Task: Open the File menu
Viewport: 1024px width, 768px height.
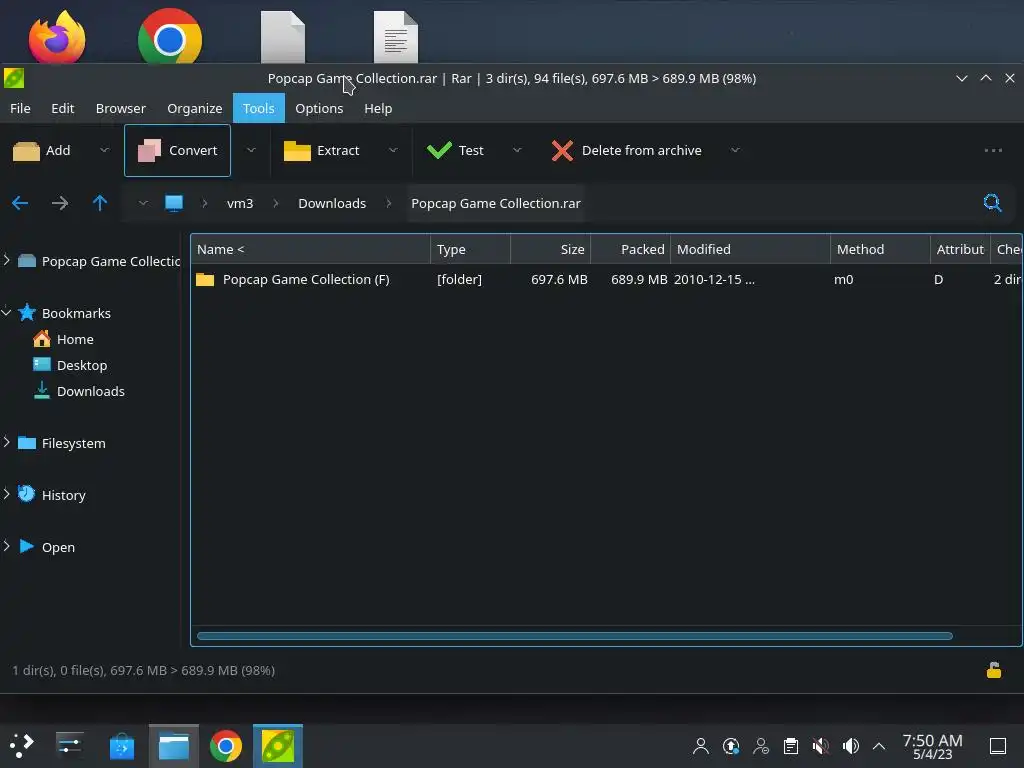Action: 20,108
